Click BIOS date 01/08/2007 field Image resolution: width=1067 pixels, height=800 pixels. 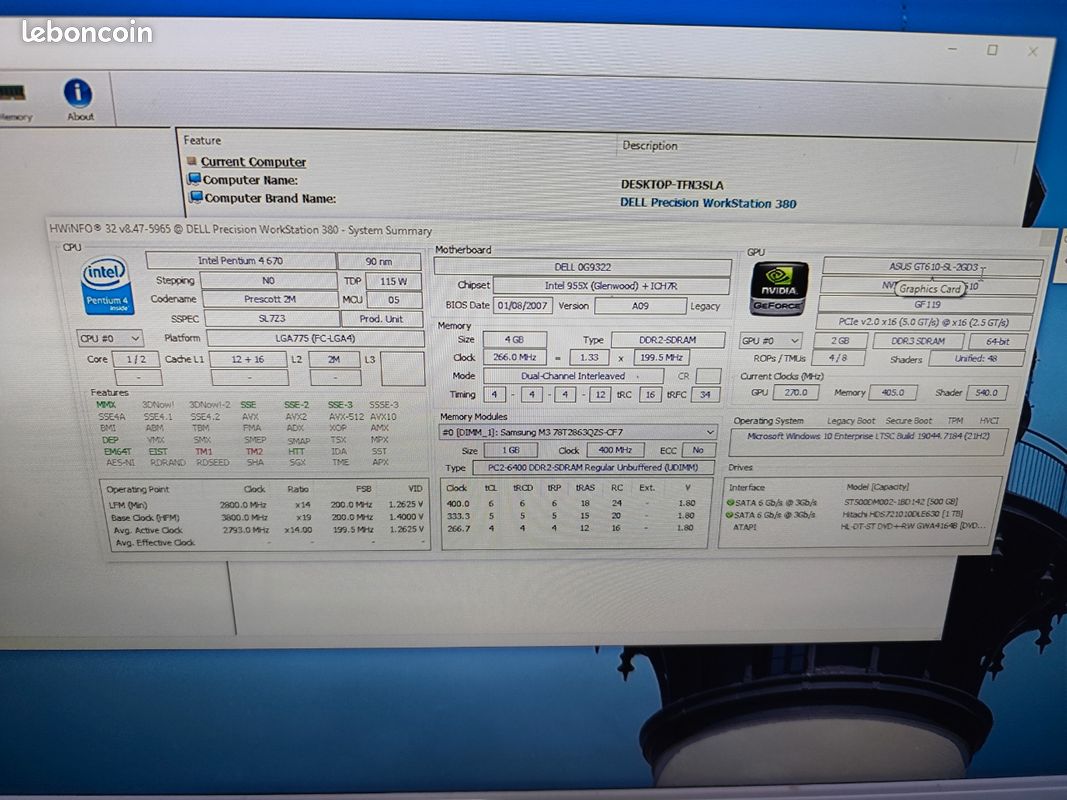(x=523, y=305)
